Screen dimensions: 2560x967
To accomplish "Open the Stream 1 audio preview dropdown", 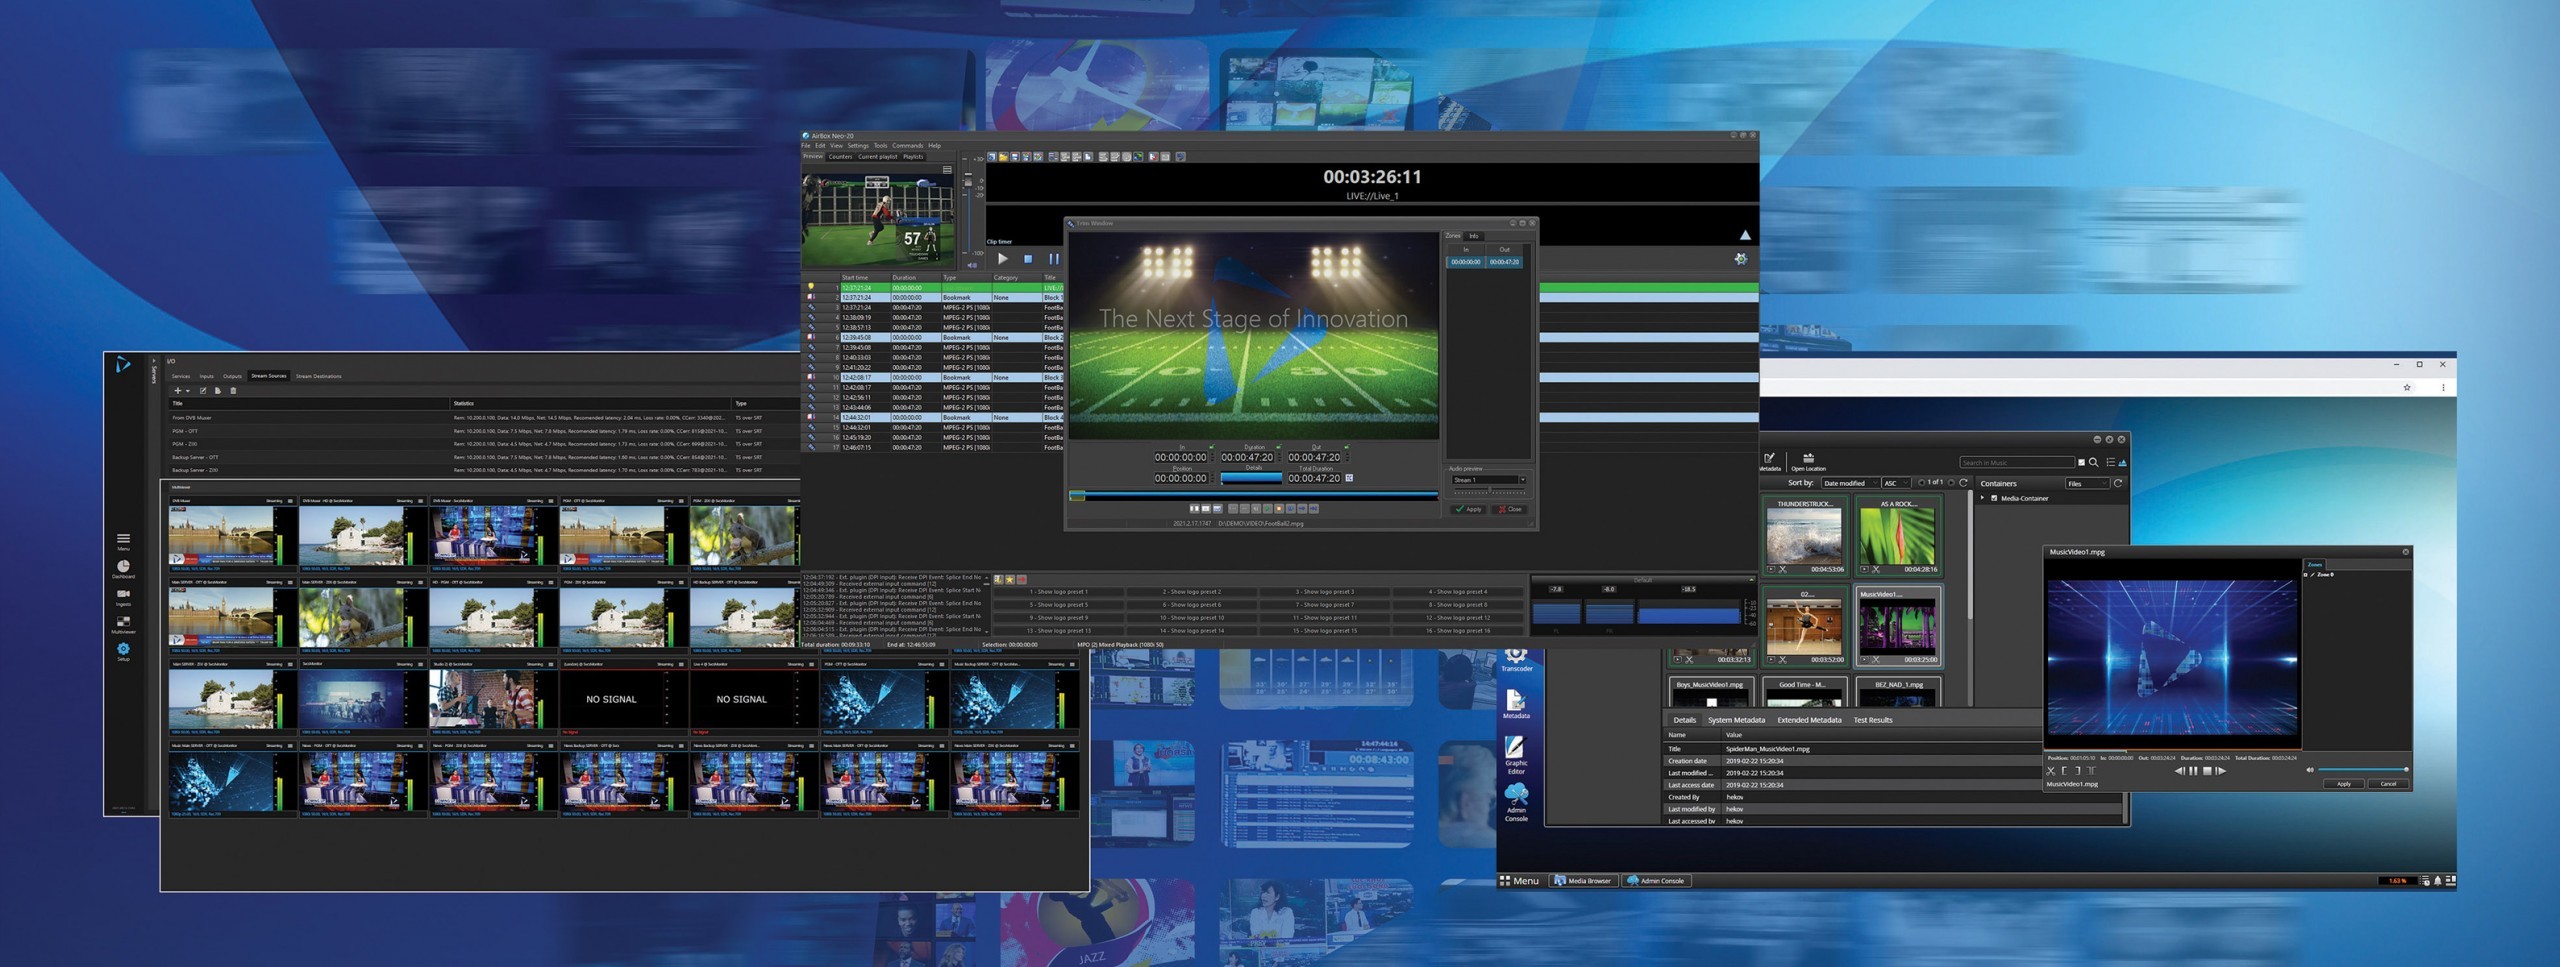I will [1489, 480].
